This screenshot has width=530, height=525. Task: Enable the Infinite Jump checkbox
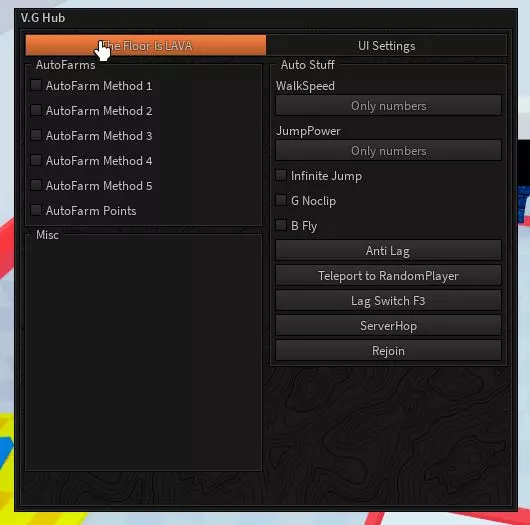click(281, 175)
